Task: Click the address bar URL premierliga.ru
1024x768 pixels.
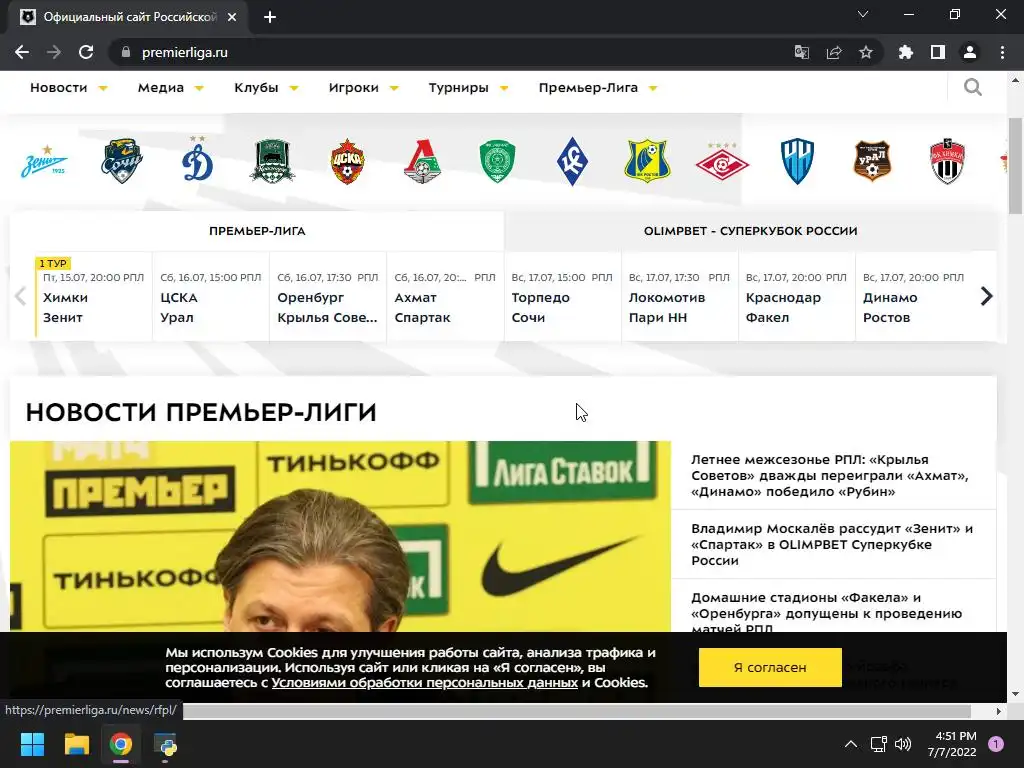Action: (185, 52)
